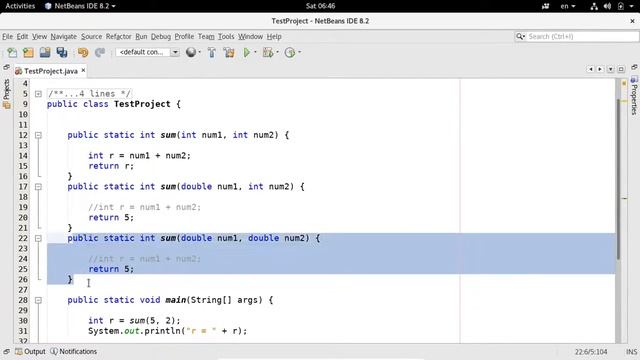
Task: Click 'public class TestProject {' line
Action: 114,104
